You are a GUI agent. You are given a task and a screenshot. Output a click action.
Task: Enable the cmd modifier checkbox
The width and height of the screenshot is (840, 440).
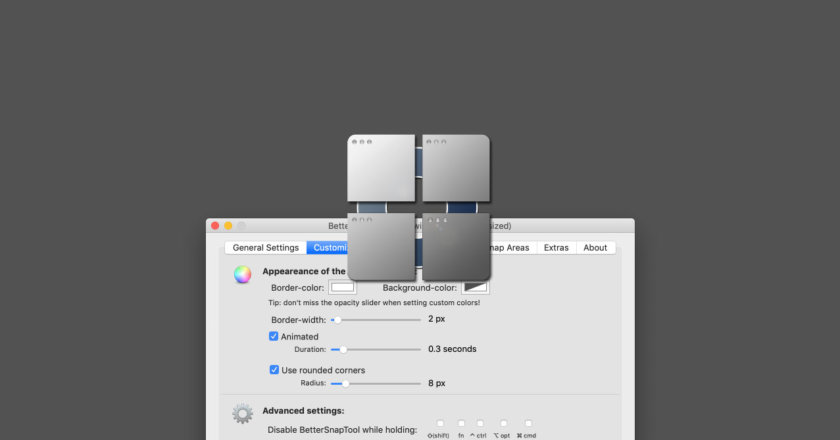click(x=528, y=423)
